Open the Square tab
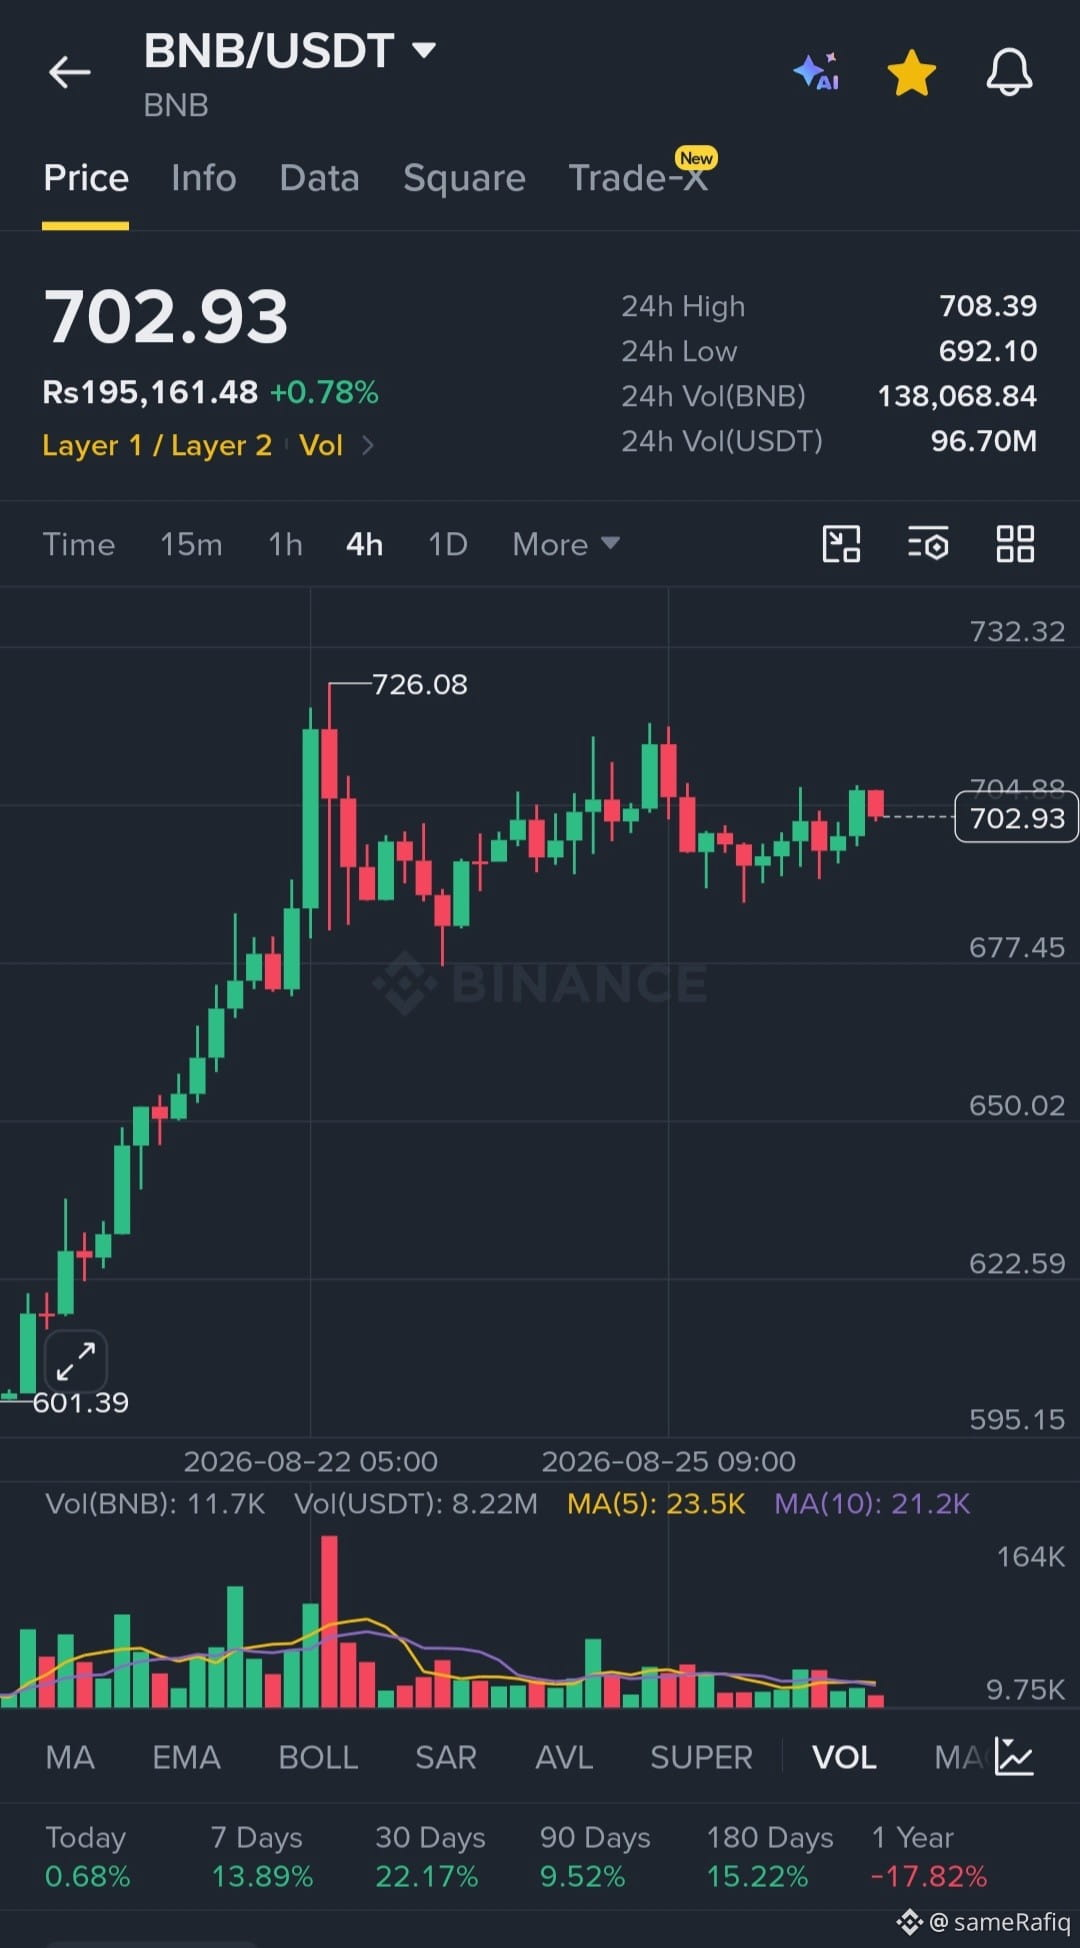The image size is (1080, 1948). click(464, 178)
